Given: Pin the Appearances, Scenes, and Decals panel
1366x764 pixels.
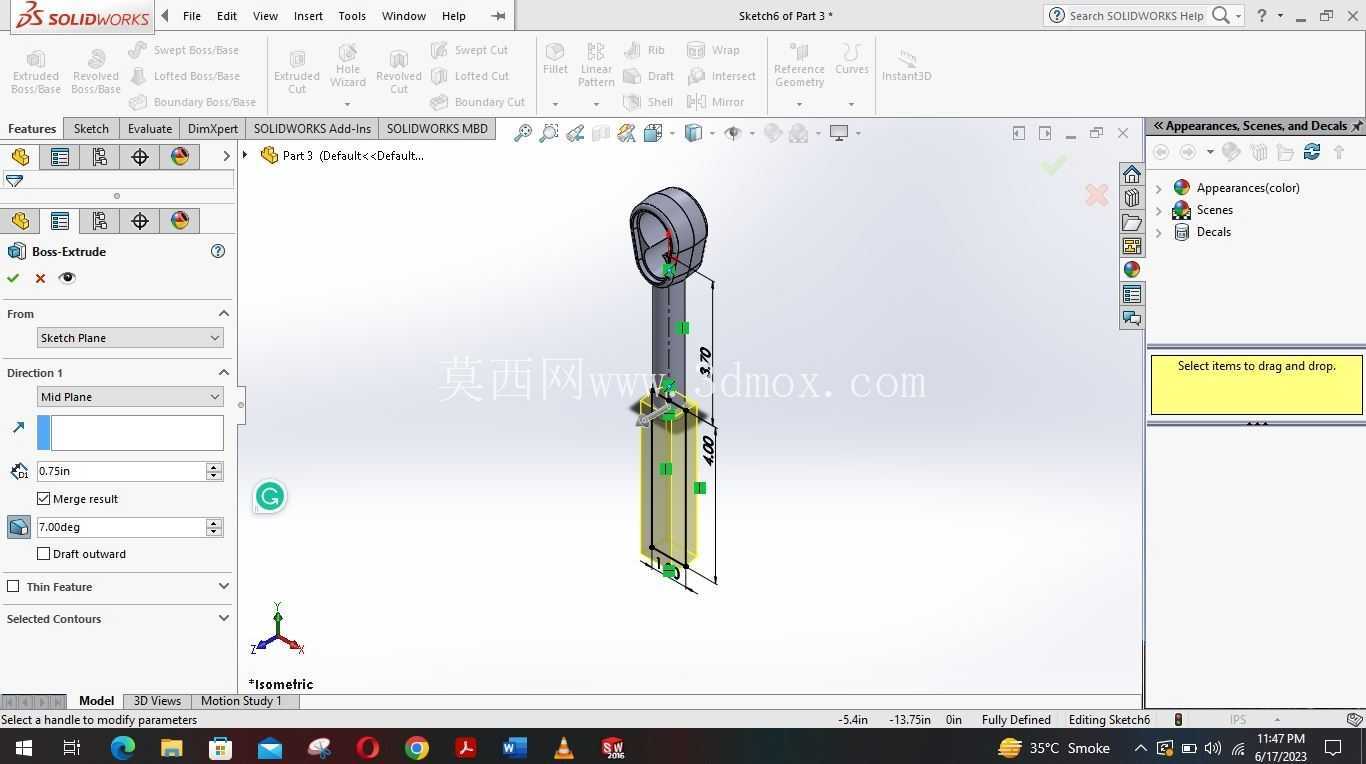Looking at the screenshot, I should click(1357, 126).
